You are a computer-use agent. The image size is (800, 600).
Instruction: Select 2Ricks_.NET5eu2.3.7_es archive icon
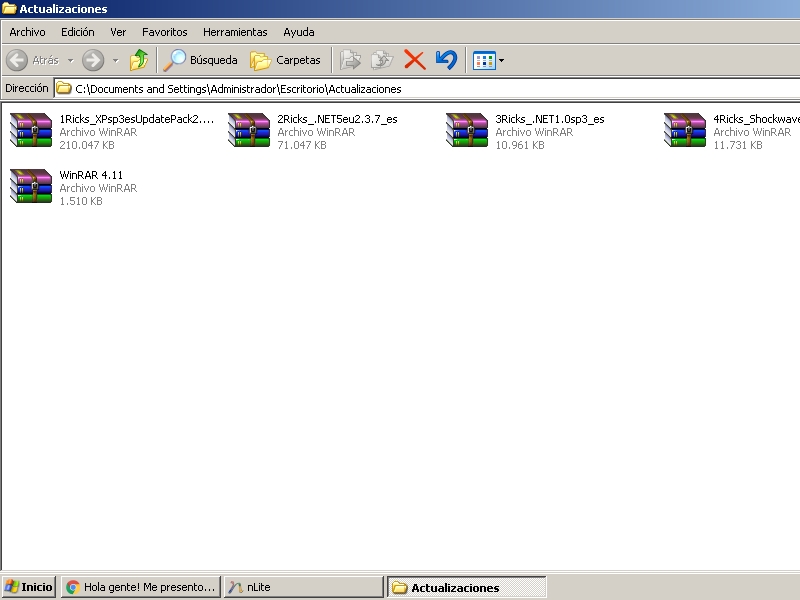pyautogui.click(x=249, y=130)
